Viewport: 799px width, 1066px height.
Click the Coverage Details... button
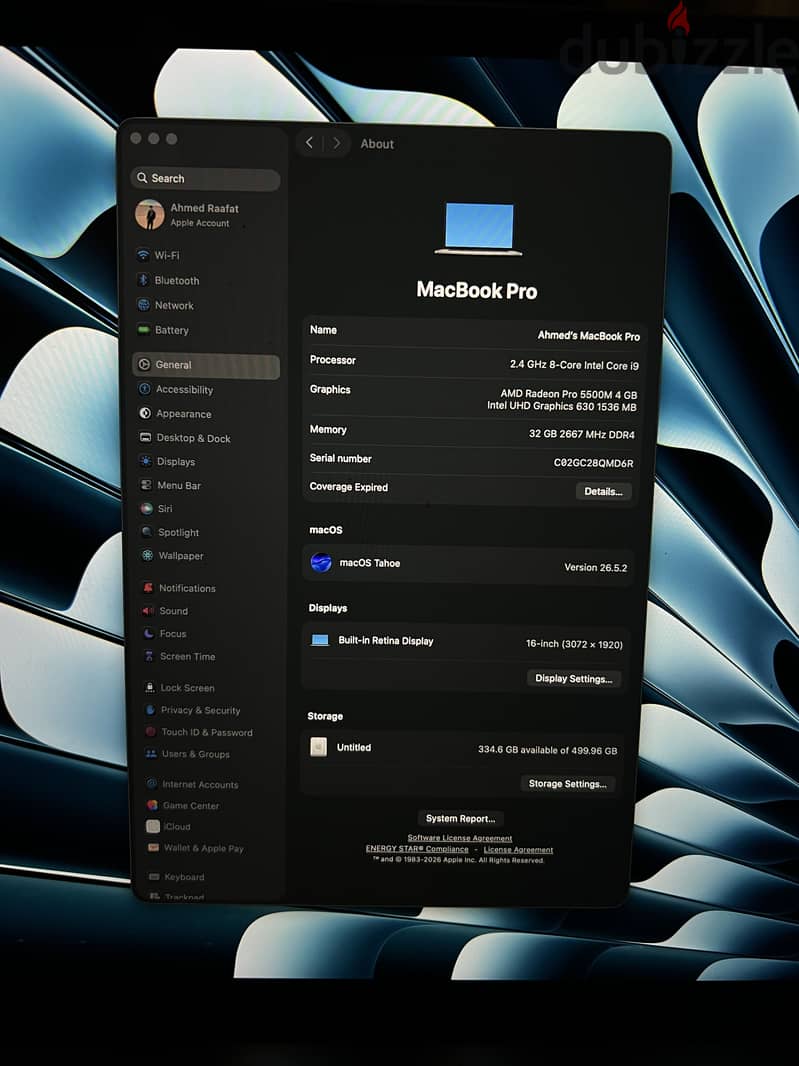point(603,491)
